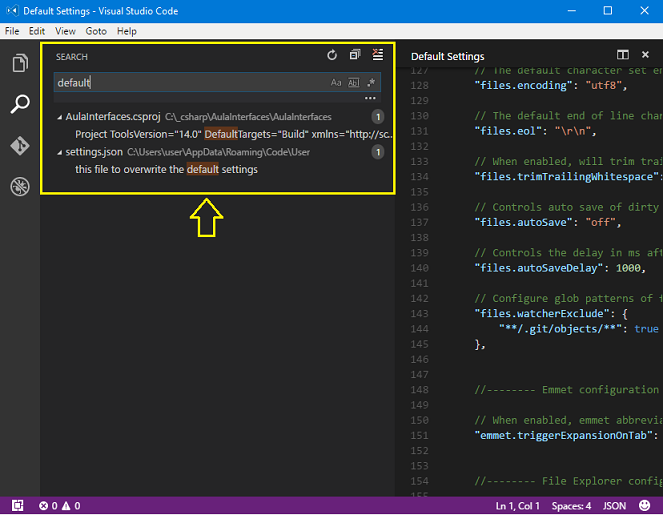Open the Debug view icon
Viewport: 663px width, 515px height.
click(x=20, y=186)
